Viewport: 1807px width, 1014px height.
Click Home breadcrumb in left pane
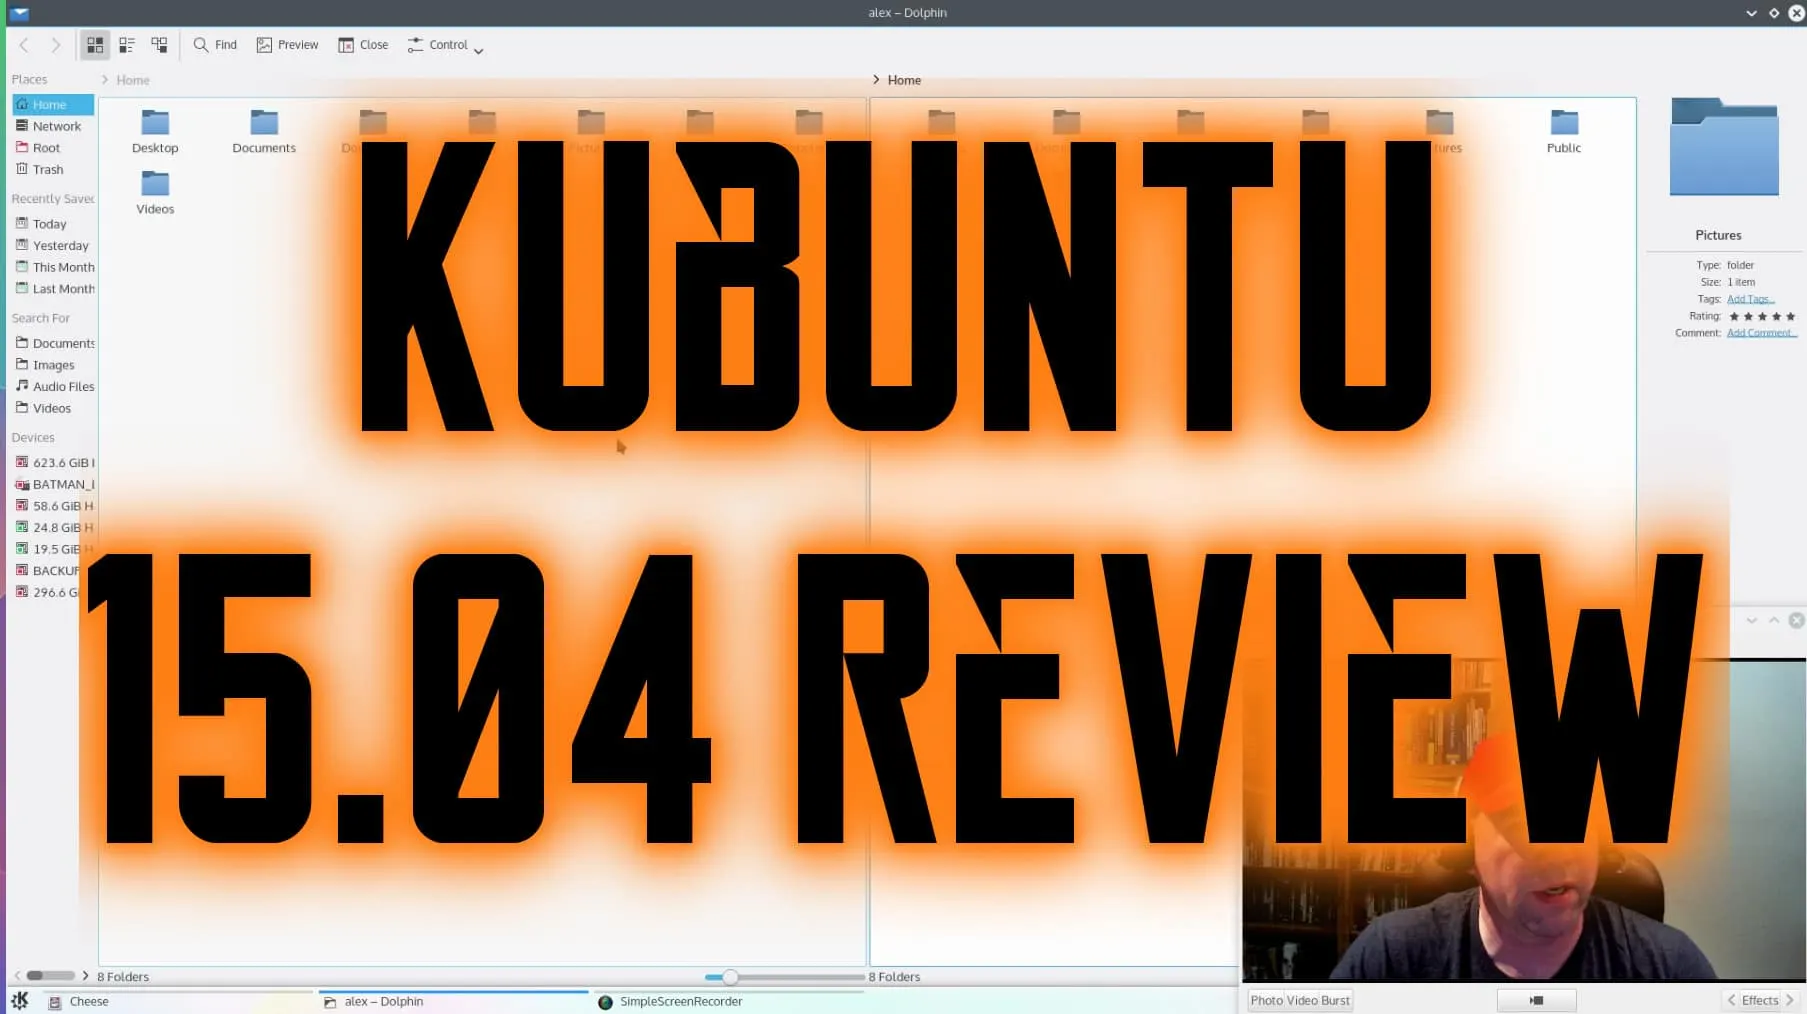click(133, 80)
